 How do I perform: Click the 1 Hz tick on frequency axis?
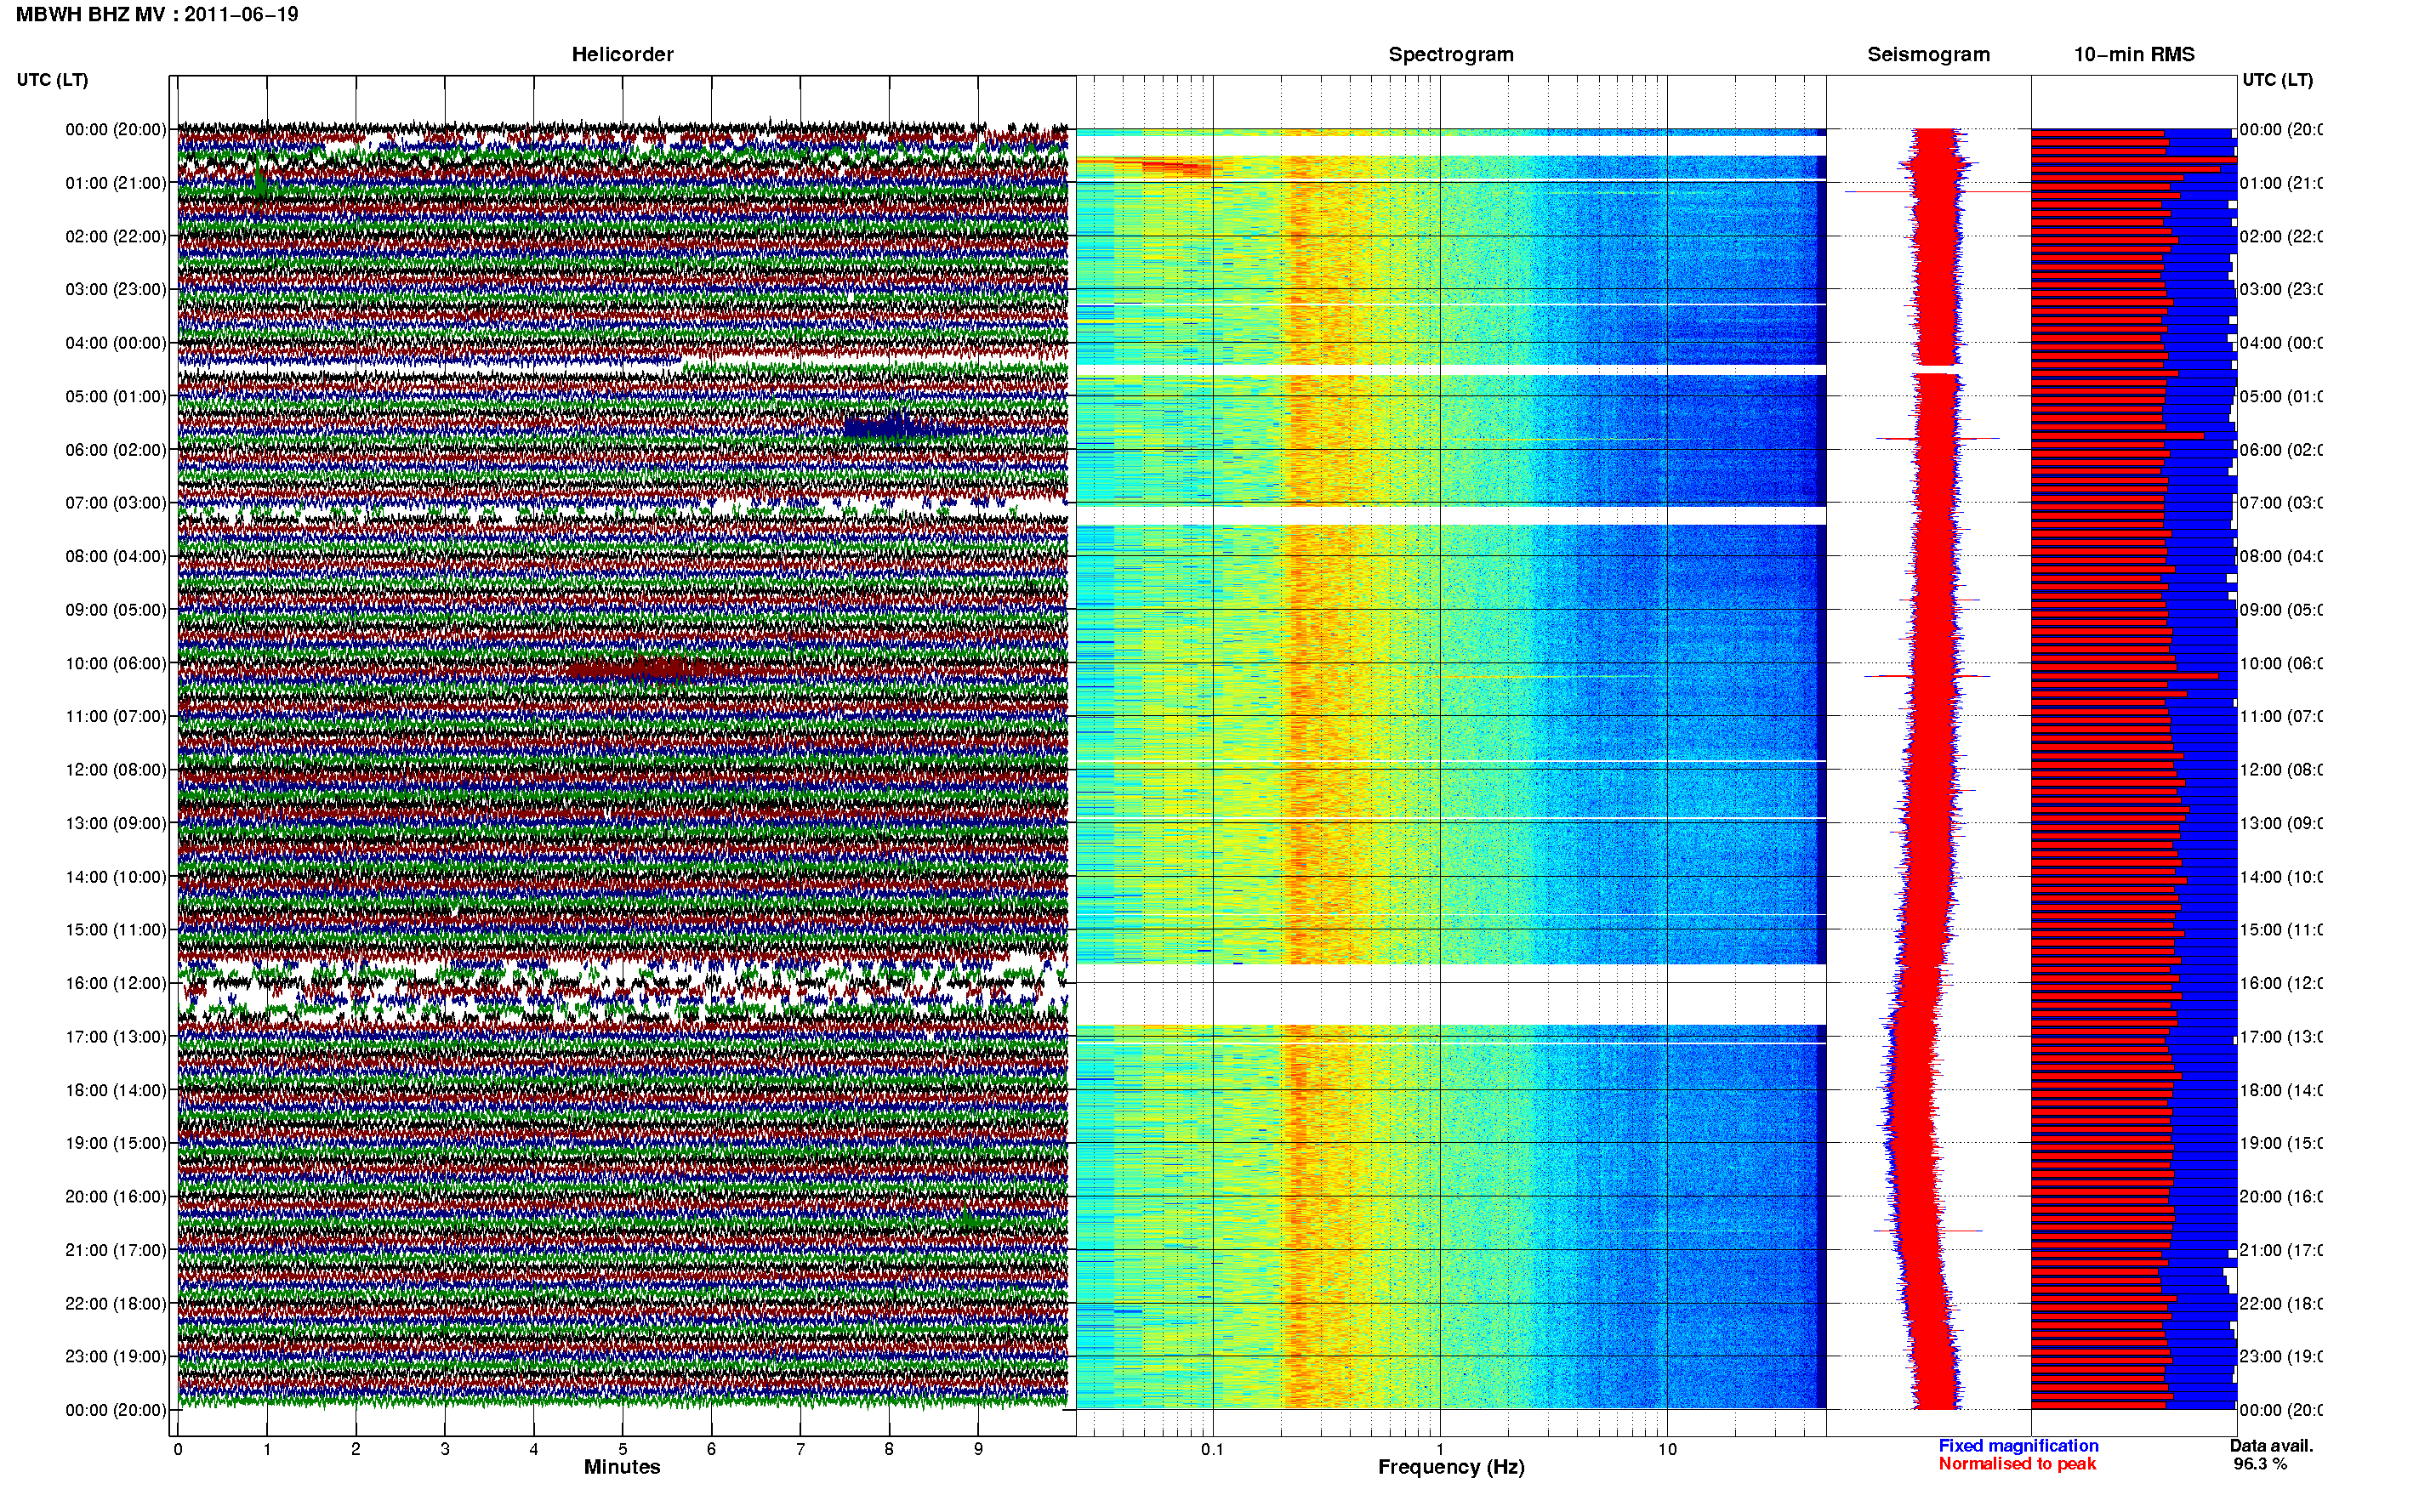(1440, 1449)
